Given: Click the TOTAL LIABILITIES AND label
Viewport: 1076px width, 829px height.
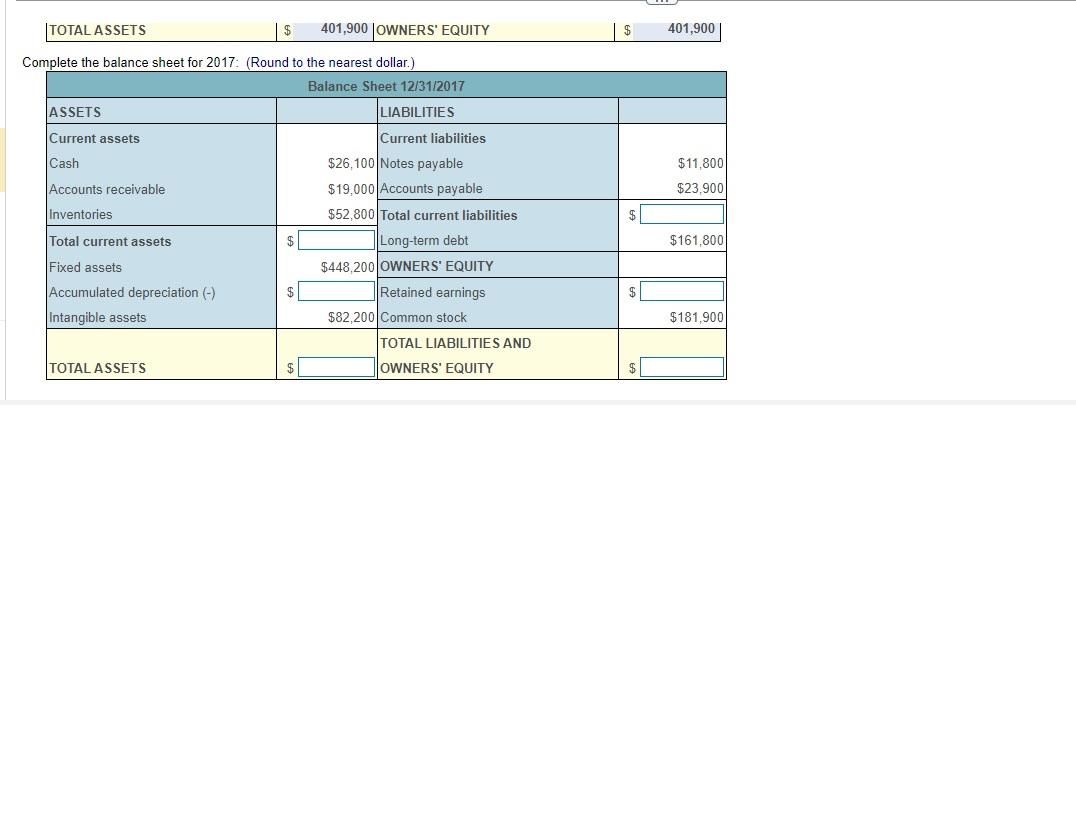Looking at the screenshot, I should pos(456,343).
